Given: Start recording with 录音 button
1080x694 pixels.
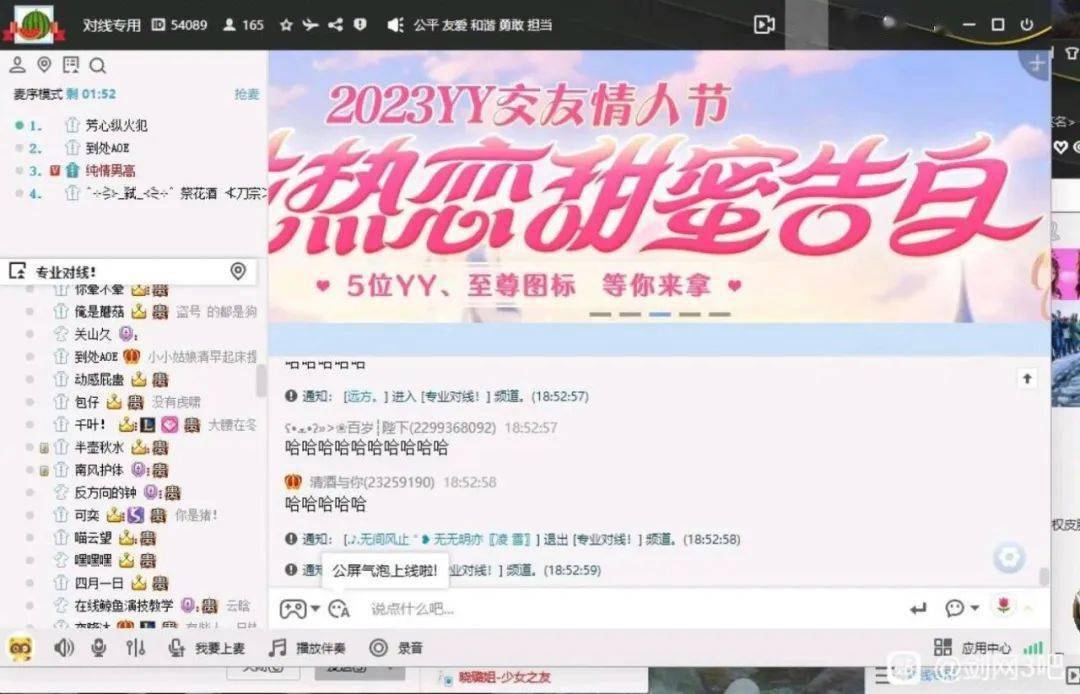Looking at the screenshot, I should click(x=396, y=649).
